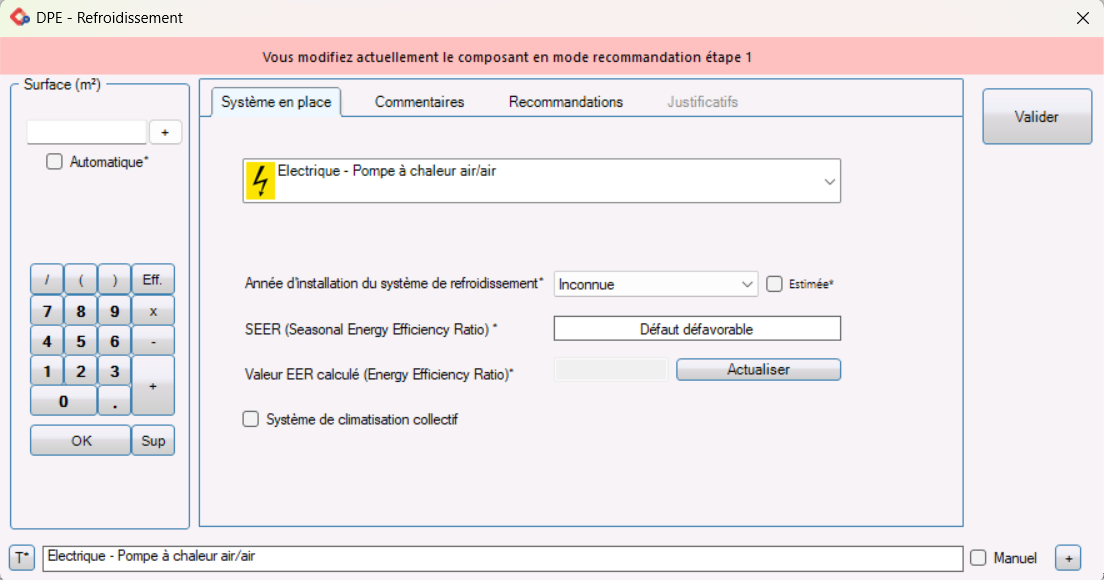Open the Recommandations tab

click(565, 102)
